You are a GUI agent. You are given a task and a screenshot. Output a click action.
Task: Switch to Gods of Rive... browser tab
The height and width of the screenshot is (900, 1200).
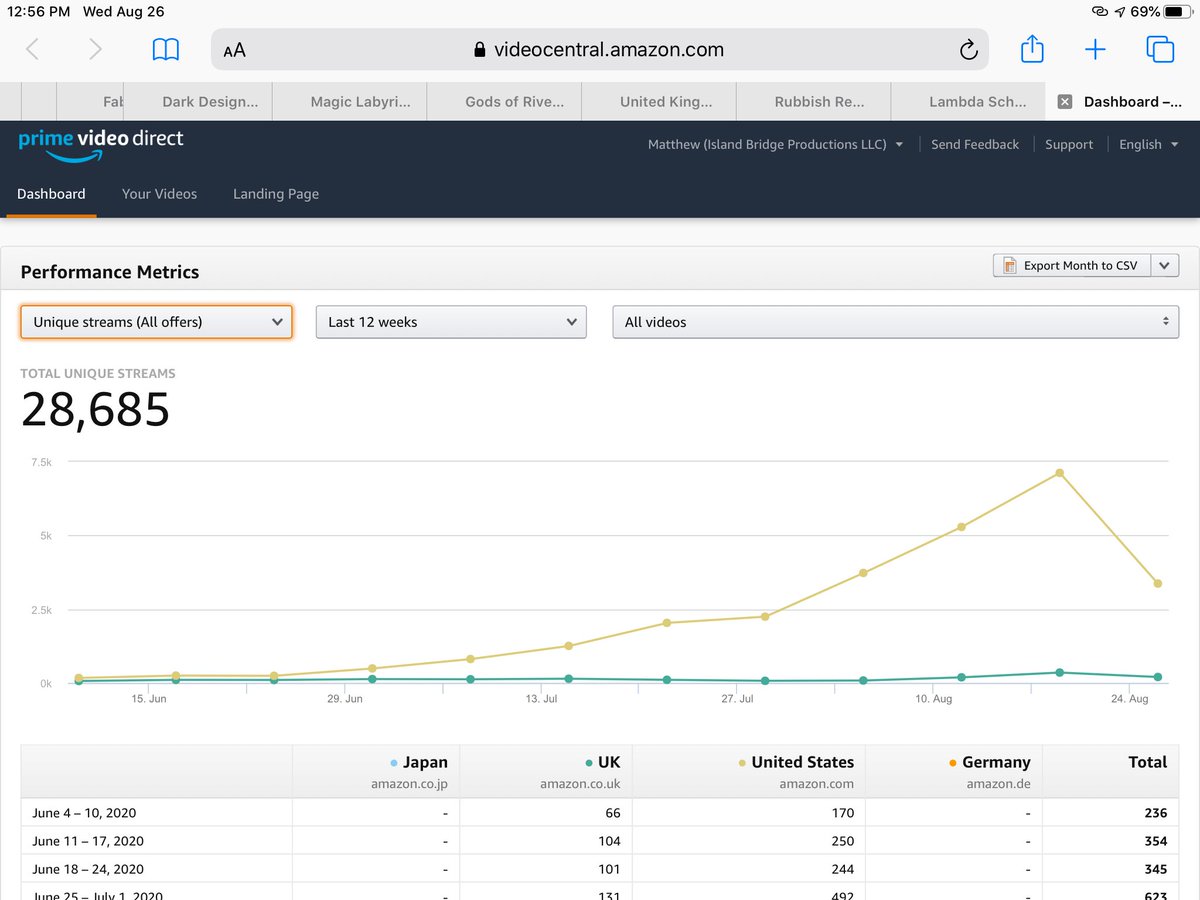point(514,102)
